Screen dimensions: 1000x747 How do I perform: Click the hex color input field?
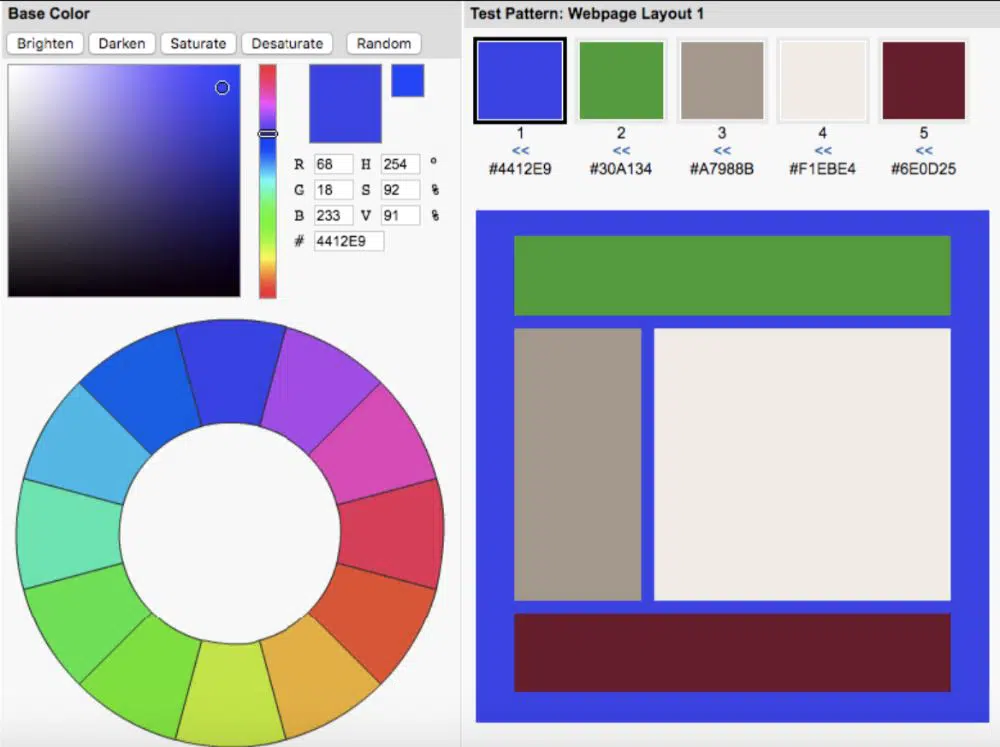coord(348,241)
